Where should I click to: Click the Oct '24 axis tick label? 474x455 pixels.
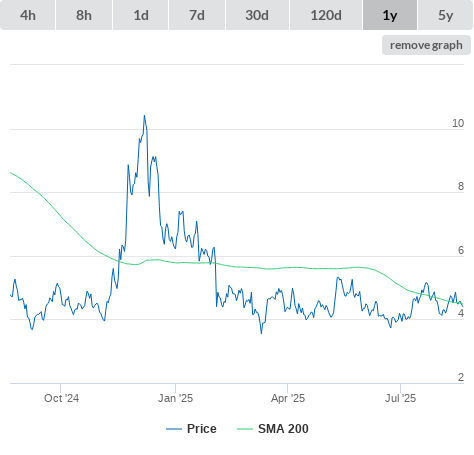click(x=62, y=398)
